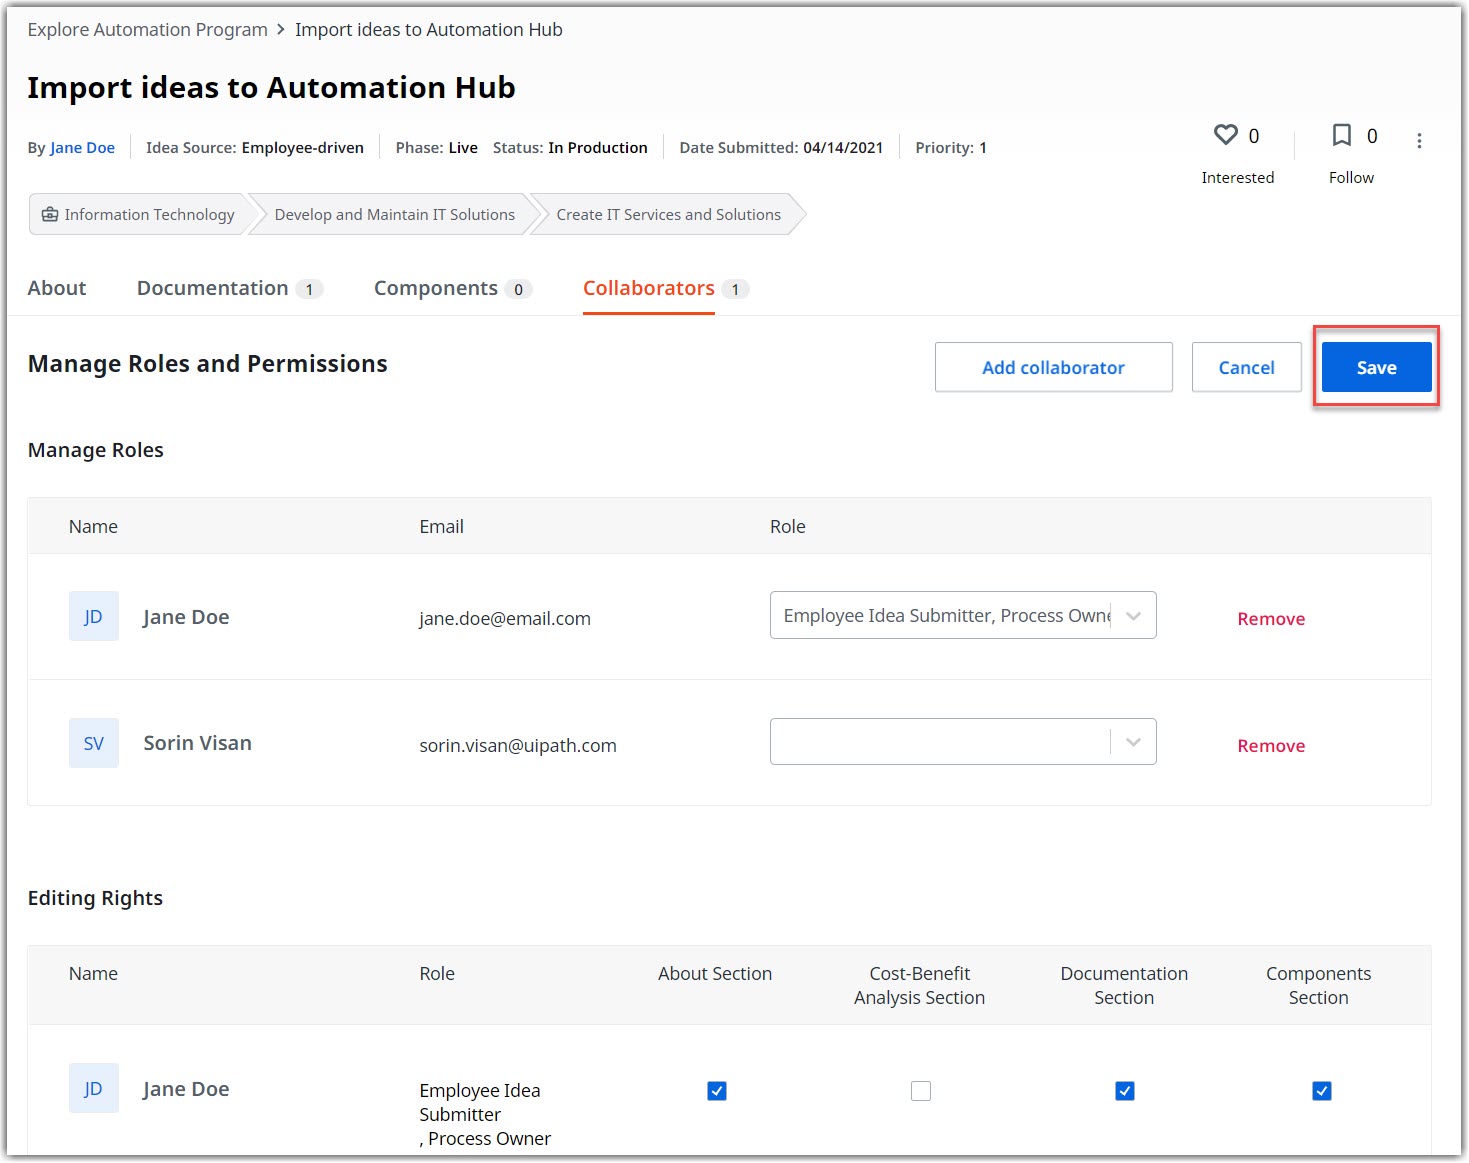The image size is (1469, 1163).
Task: Click the Add collaborator button
Action: click(1053, 368)
